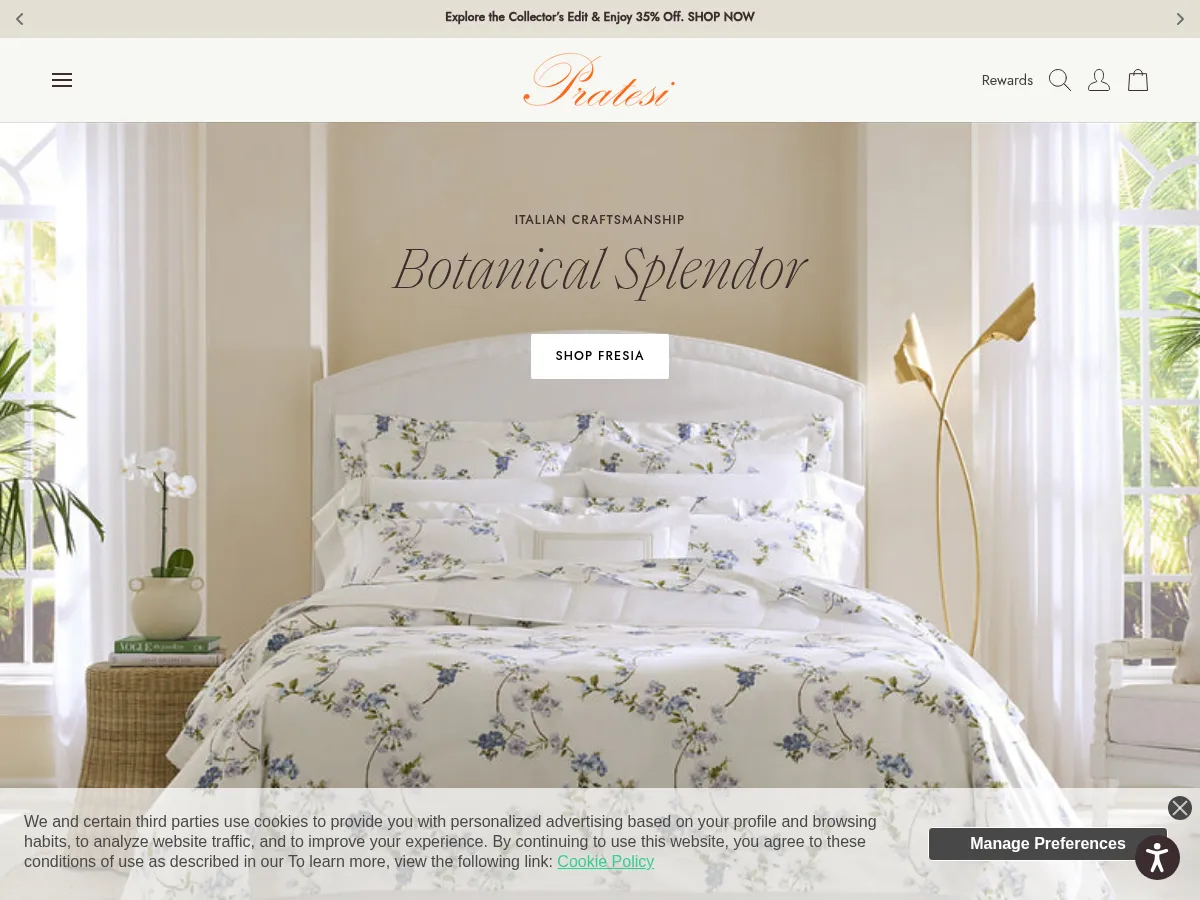Open Manage Preferences for cookies
Viewport: 1200px width, 900px height.
click(1047, 844)
